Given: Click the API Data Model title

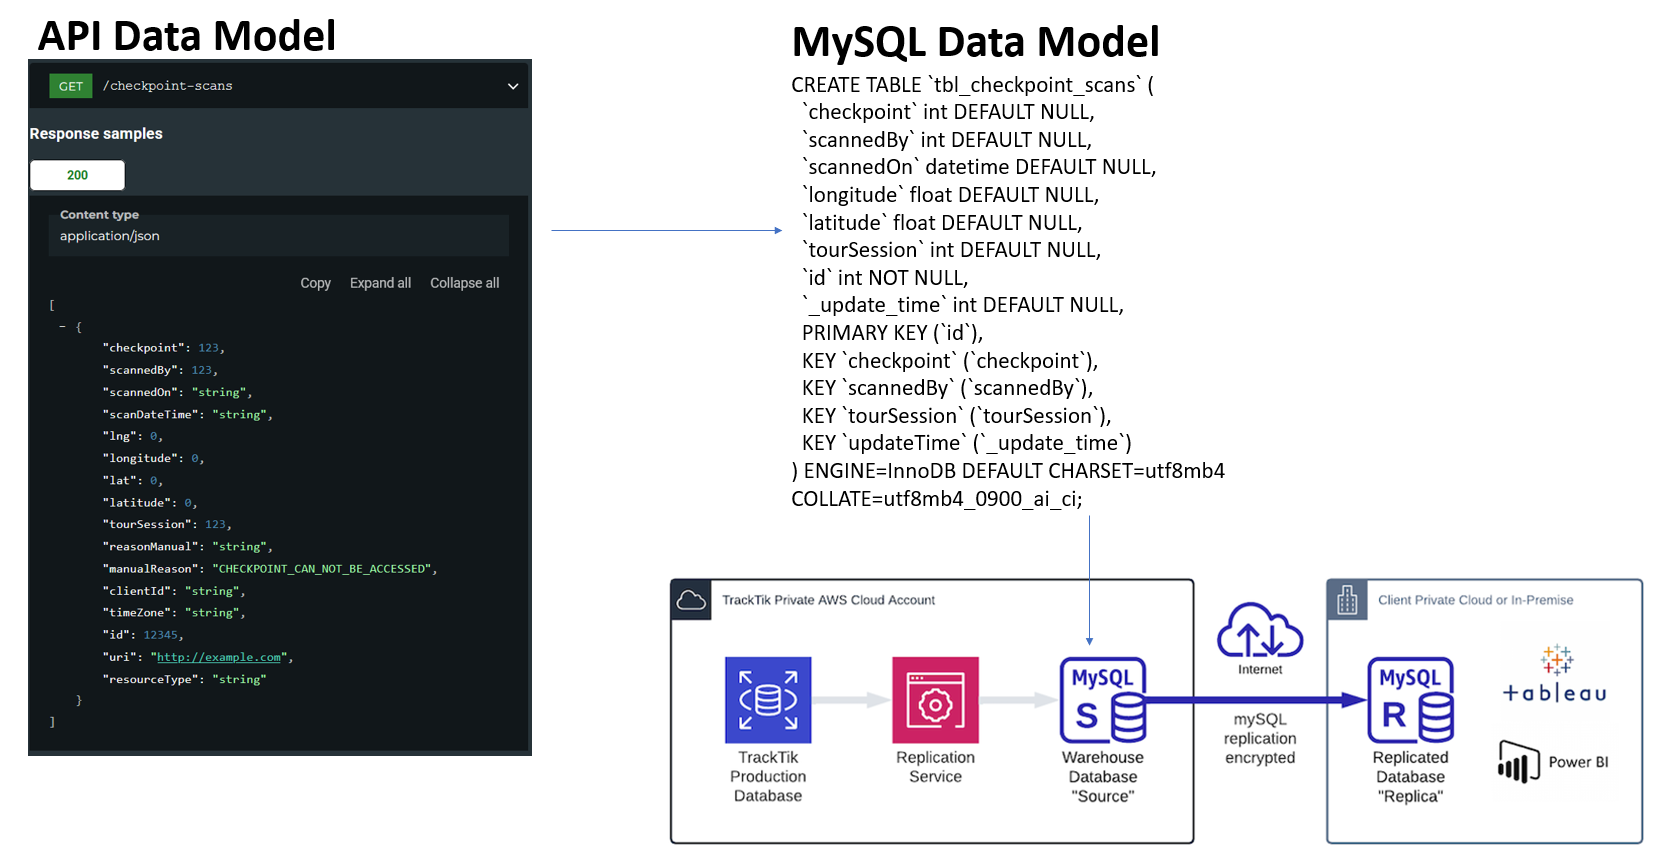Looking at the screenshot, I should (187, 36).
